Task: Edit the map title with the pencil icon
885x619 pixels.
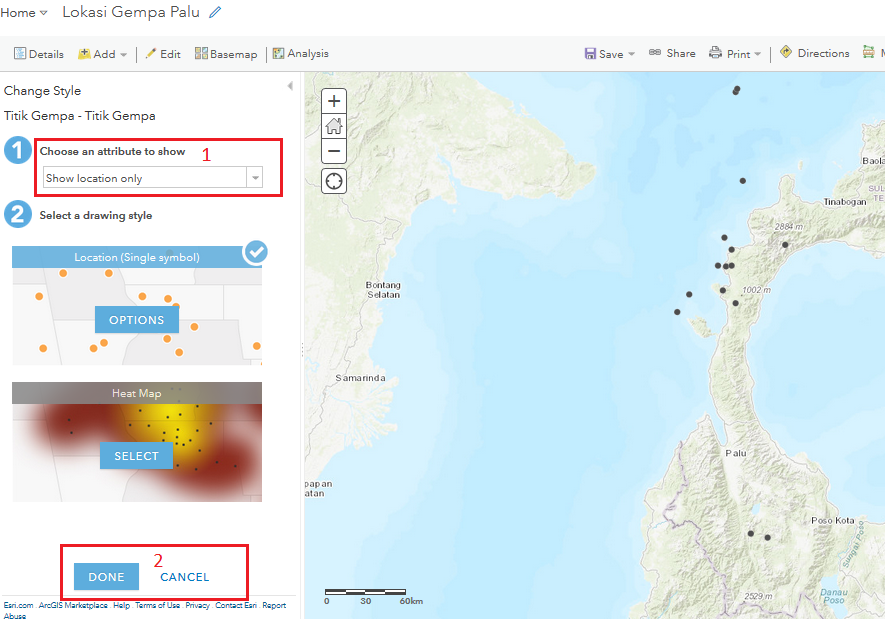Action: (215, 12)
